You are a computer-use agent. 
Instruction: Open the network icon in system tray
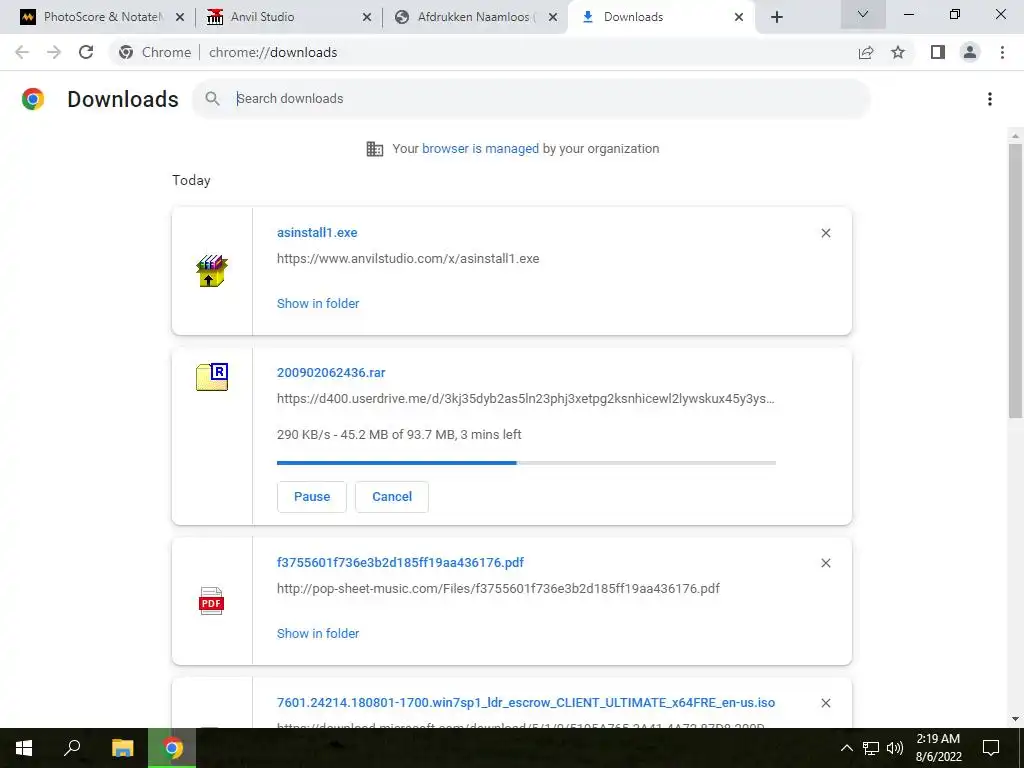[x=871, y=748]
